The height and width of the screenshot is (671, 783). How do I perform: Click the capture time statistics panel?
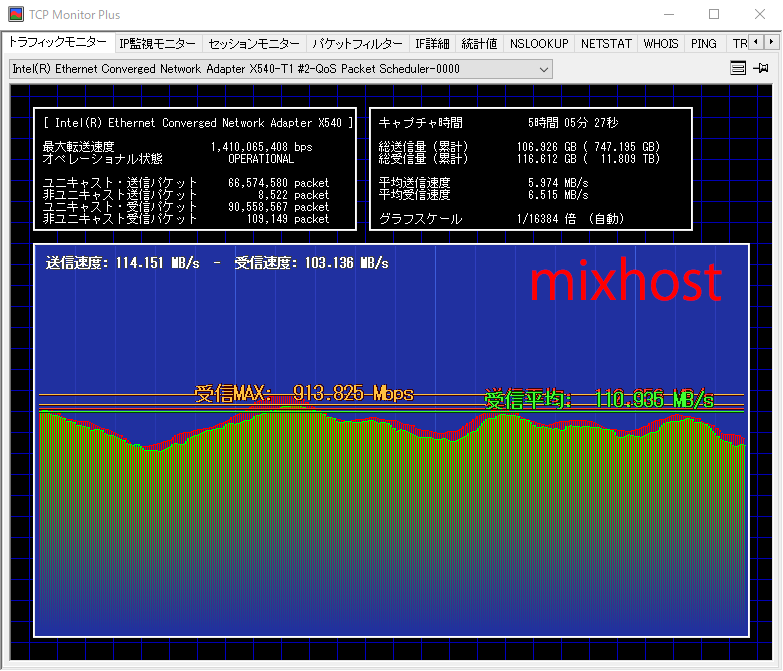tap(530, 168)
